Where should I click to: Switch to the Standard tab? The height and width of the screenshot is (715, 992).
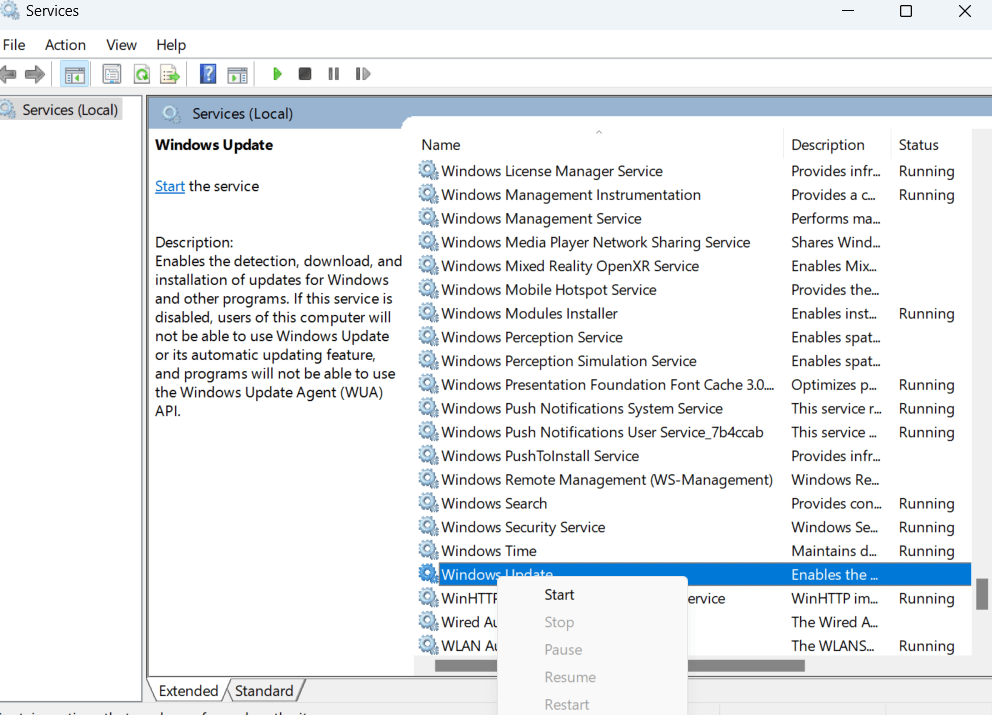264,691
